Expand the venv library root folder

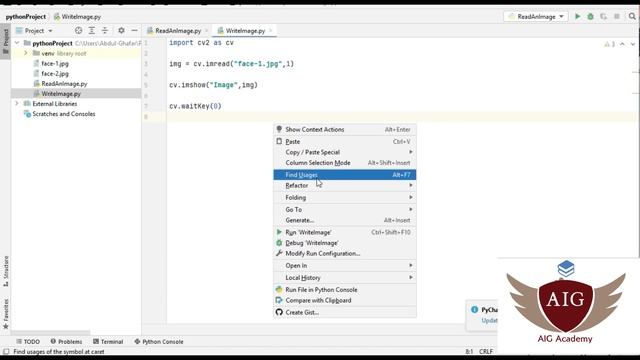tap(25, 53)
